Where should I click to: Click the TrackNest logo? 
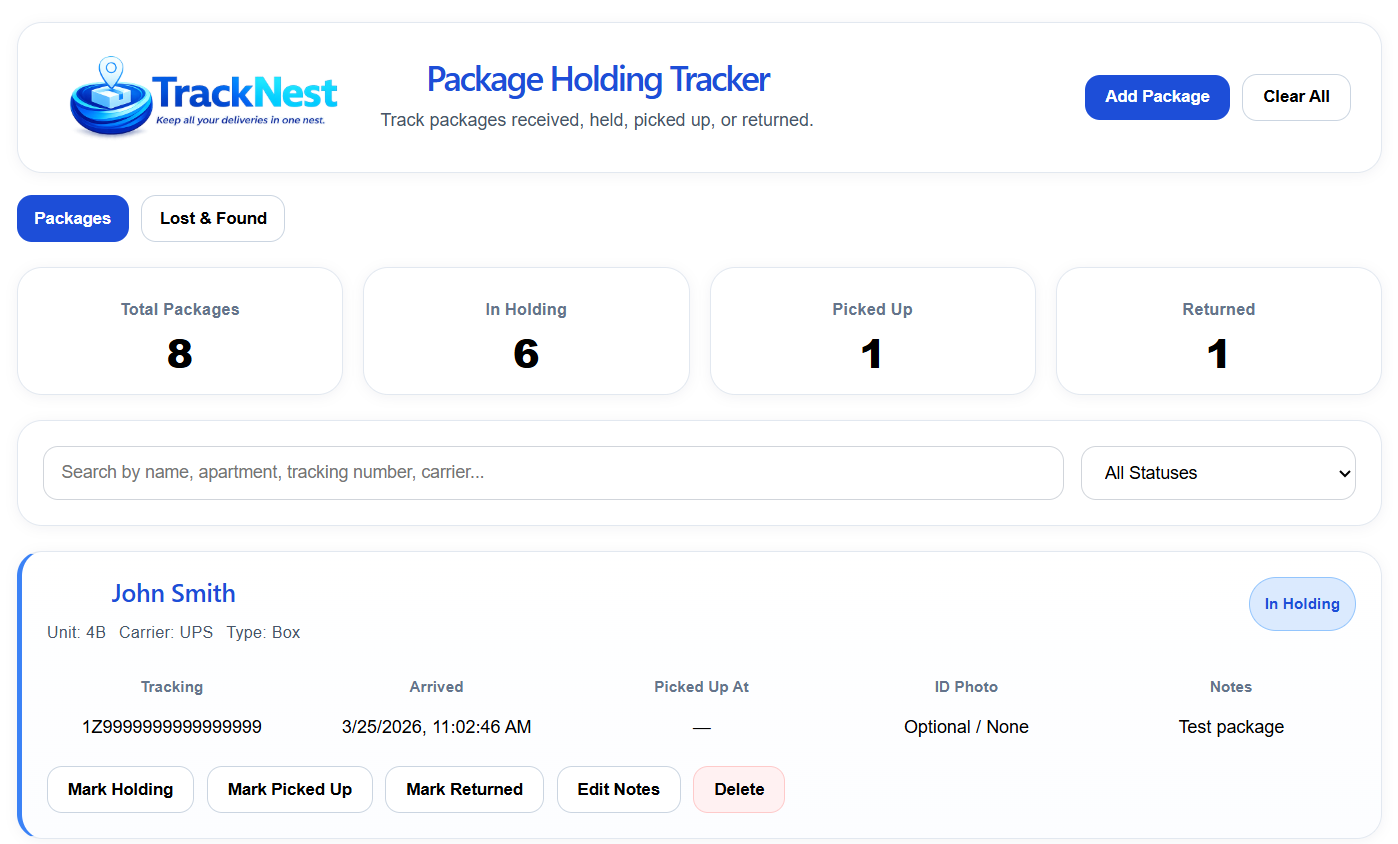204,96
